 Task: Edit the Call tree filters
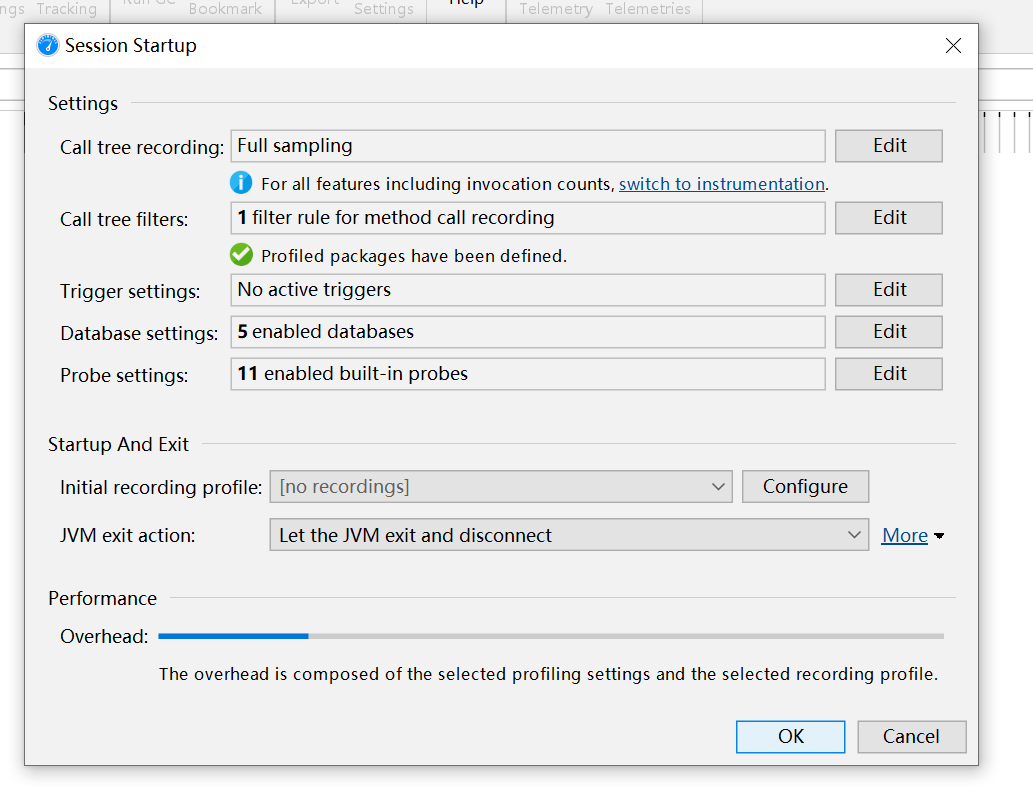click(x=888, y=218)
